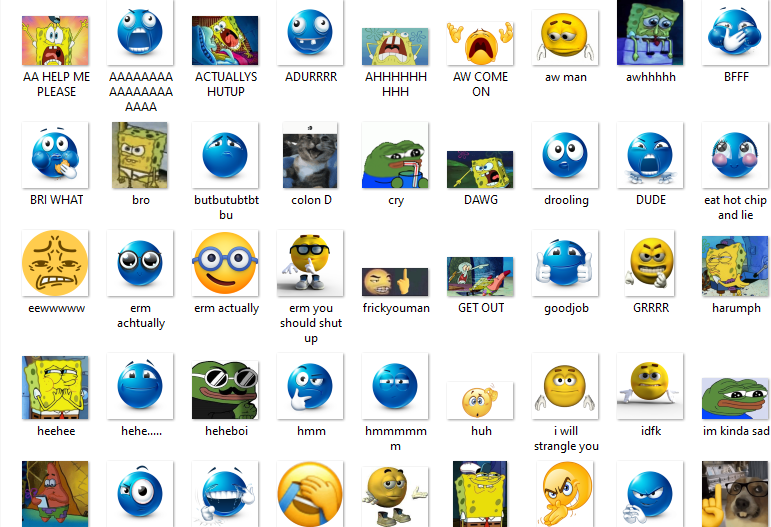Viewport: 771px width, 527px height.
Task: Click the 'i will strangle you' filename label
Action: [x=566, y=439]
